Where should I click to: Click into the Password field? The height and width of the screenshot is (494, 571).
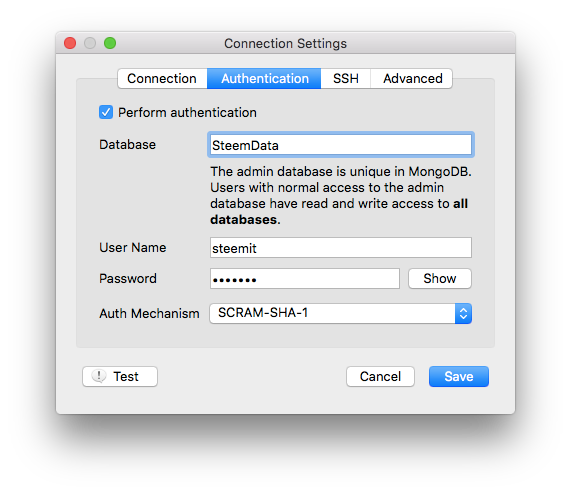coord(305,278)
